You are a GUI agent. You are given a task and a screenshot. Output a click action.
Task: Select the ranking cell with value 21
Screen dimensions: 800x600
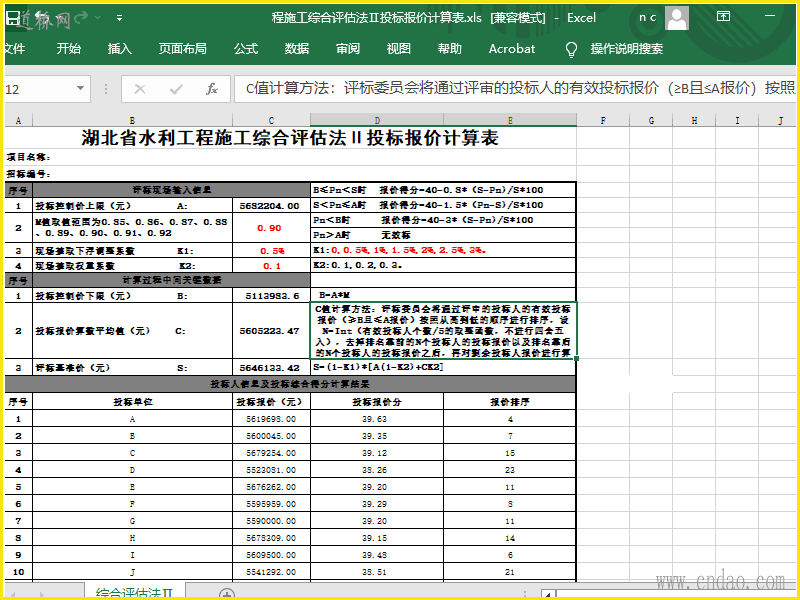510,572
